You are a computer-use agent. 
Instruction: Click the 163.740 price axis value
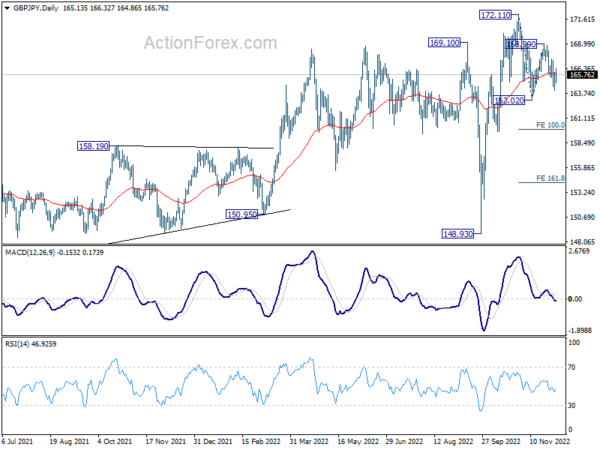tap(582, 93)
